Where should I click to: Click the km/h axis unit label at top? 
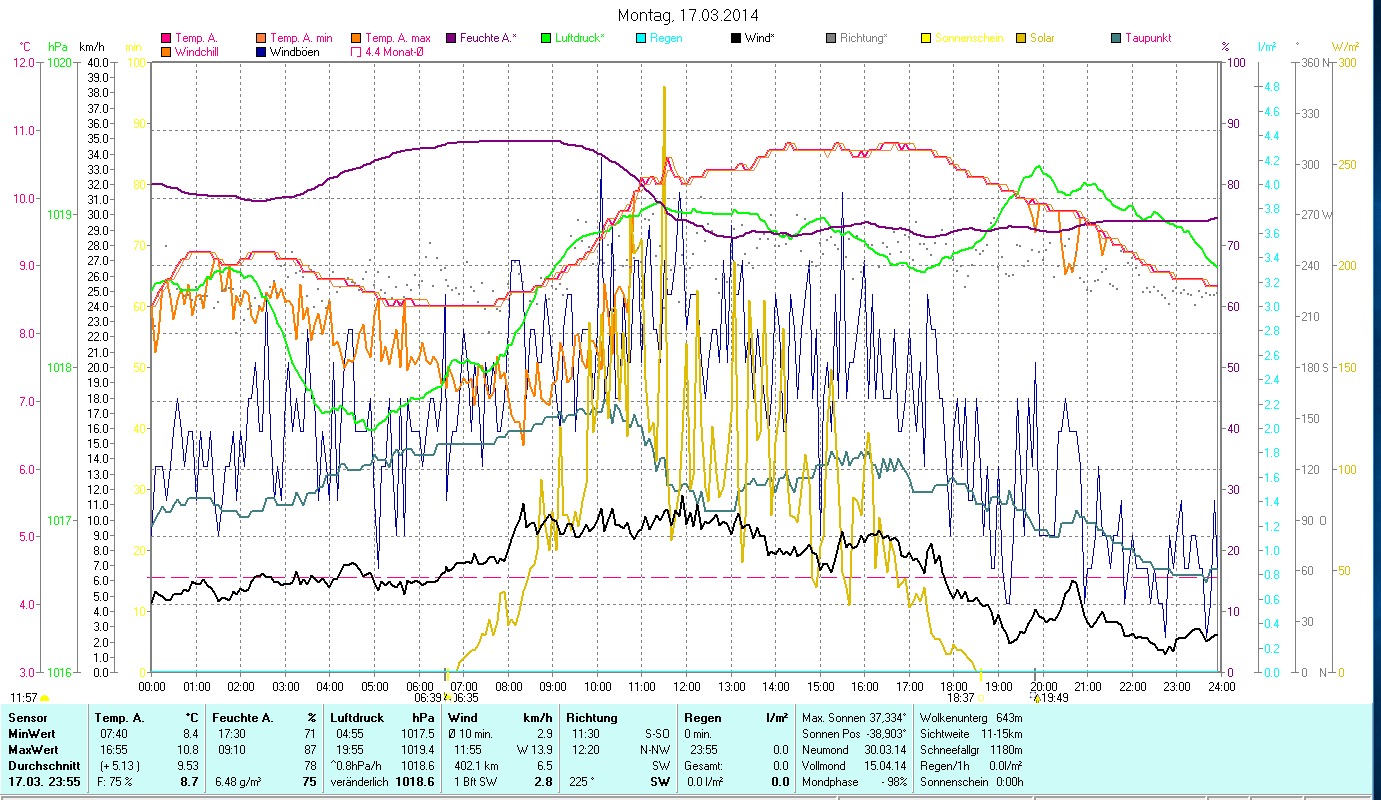(x=91, y=47)
